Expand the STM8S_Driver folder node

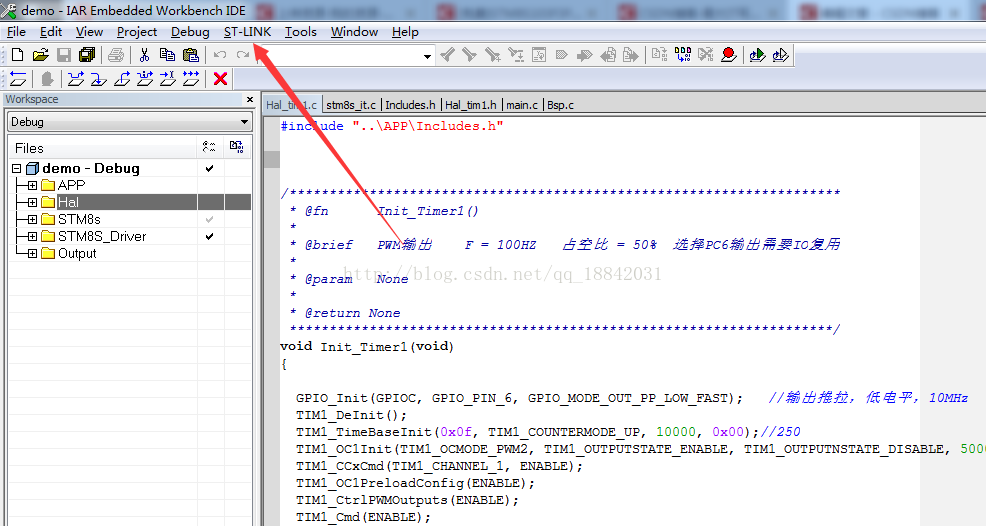32,236
